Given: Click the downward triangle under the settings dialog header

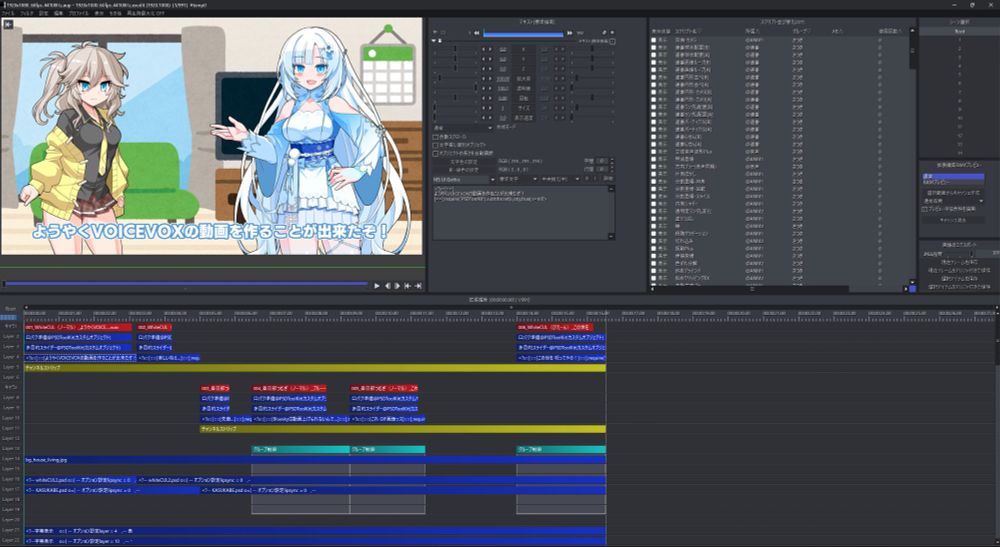Looking at the screenshot, I should pyautogui.click(x=434, y=40).
